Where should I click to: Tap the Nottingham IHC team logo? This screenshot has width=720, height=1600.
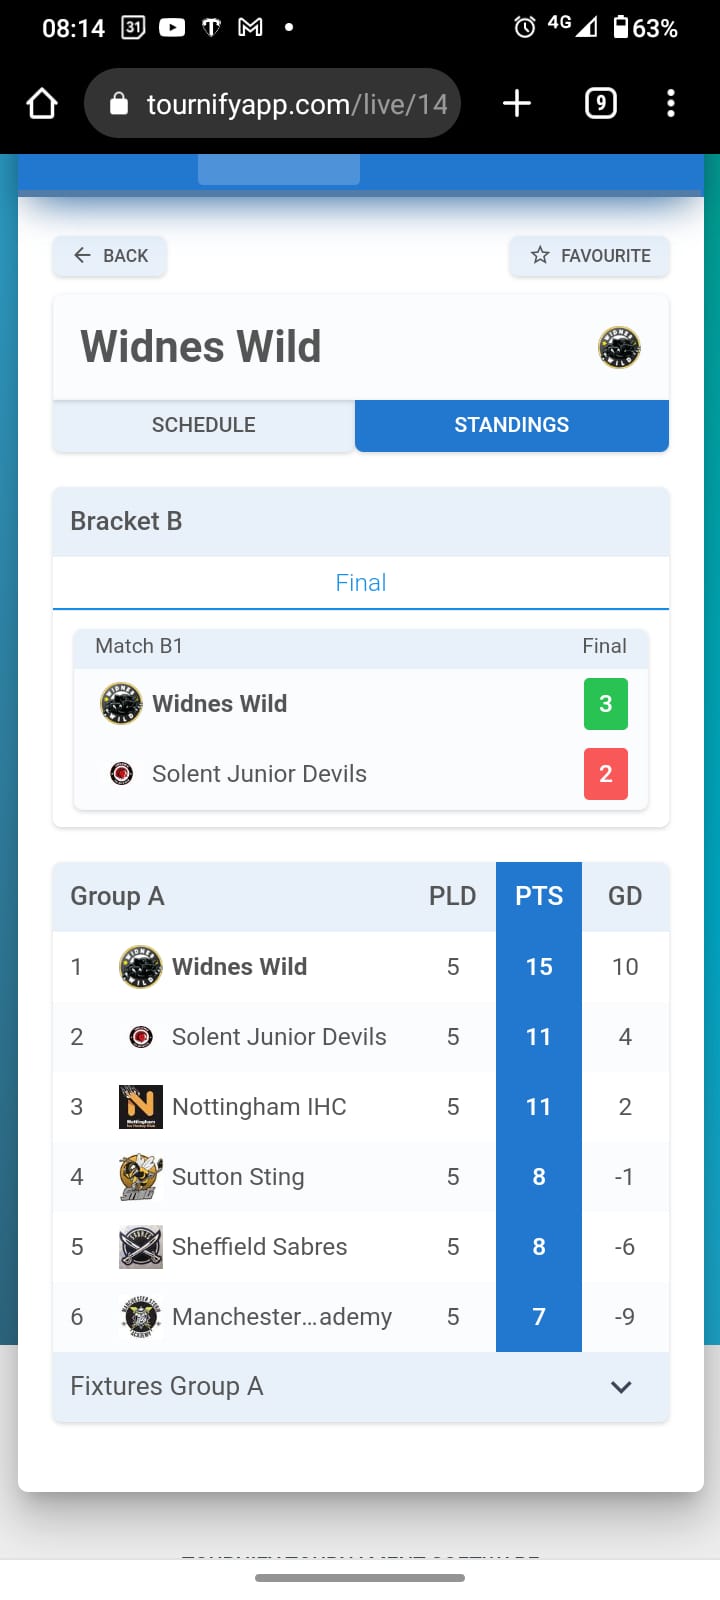pos(141,1107)
